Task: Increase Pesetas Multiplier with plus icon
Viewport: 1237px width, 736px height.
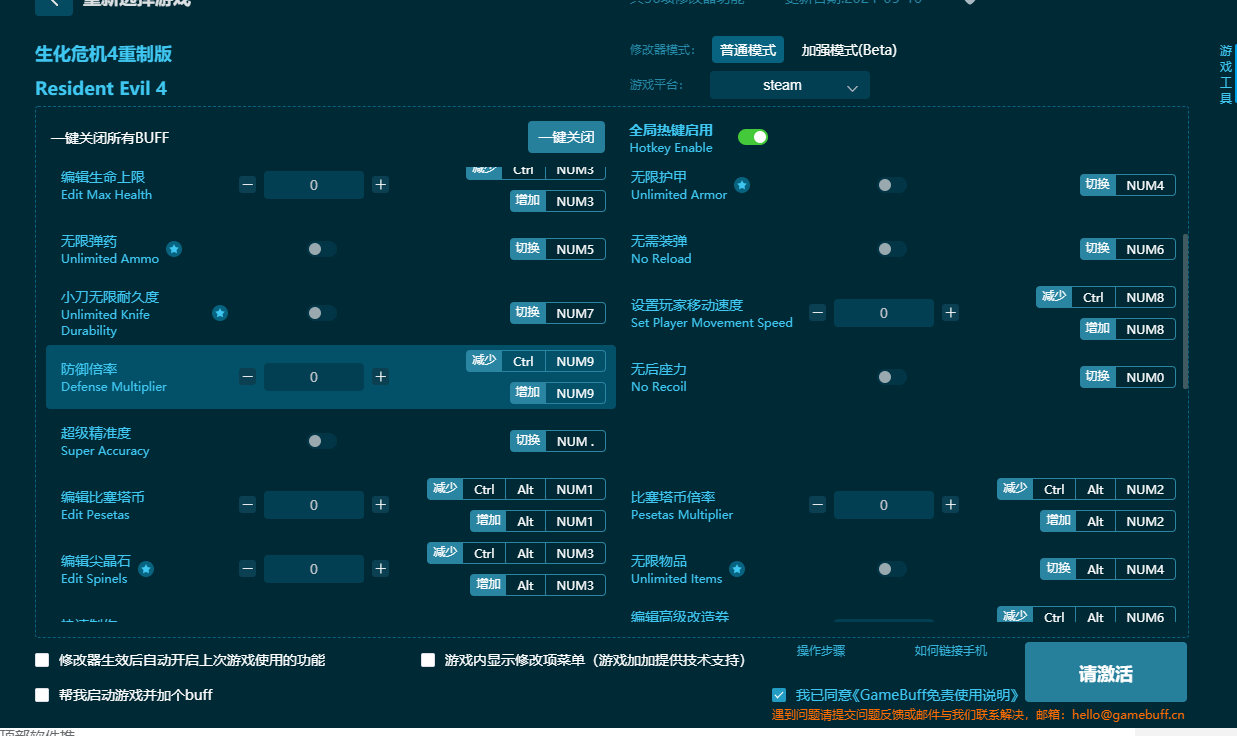Action: (x=950, y=505)
